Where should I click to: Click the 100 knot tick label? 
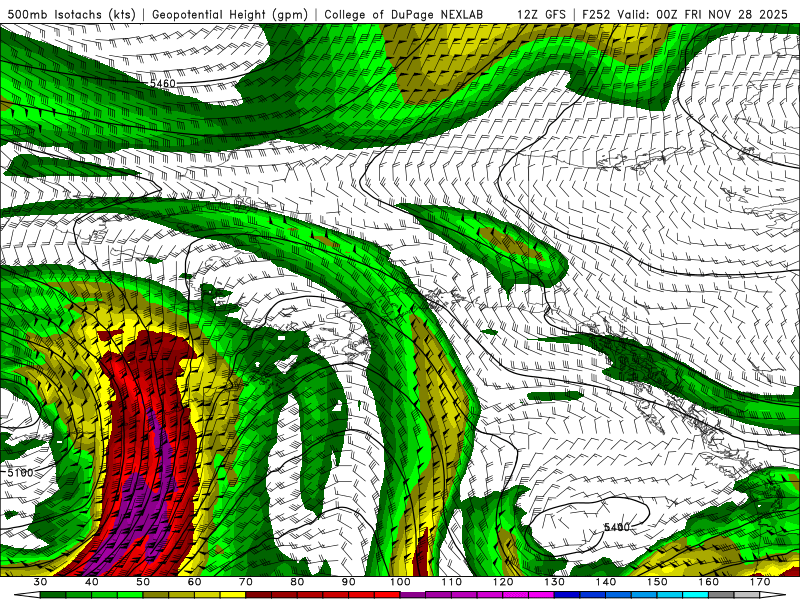tap(401, 582)
